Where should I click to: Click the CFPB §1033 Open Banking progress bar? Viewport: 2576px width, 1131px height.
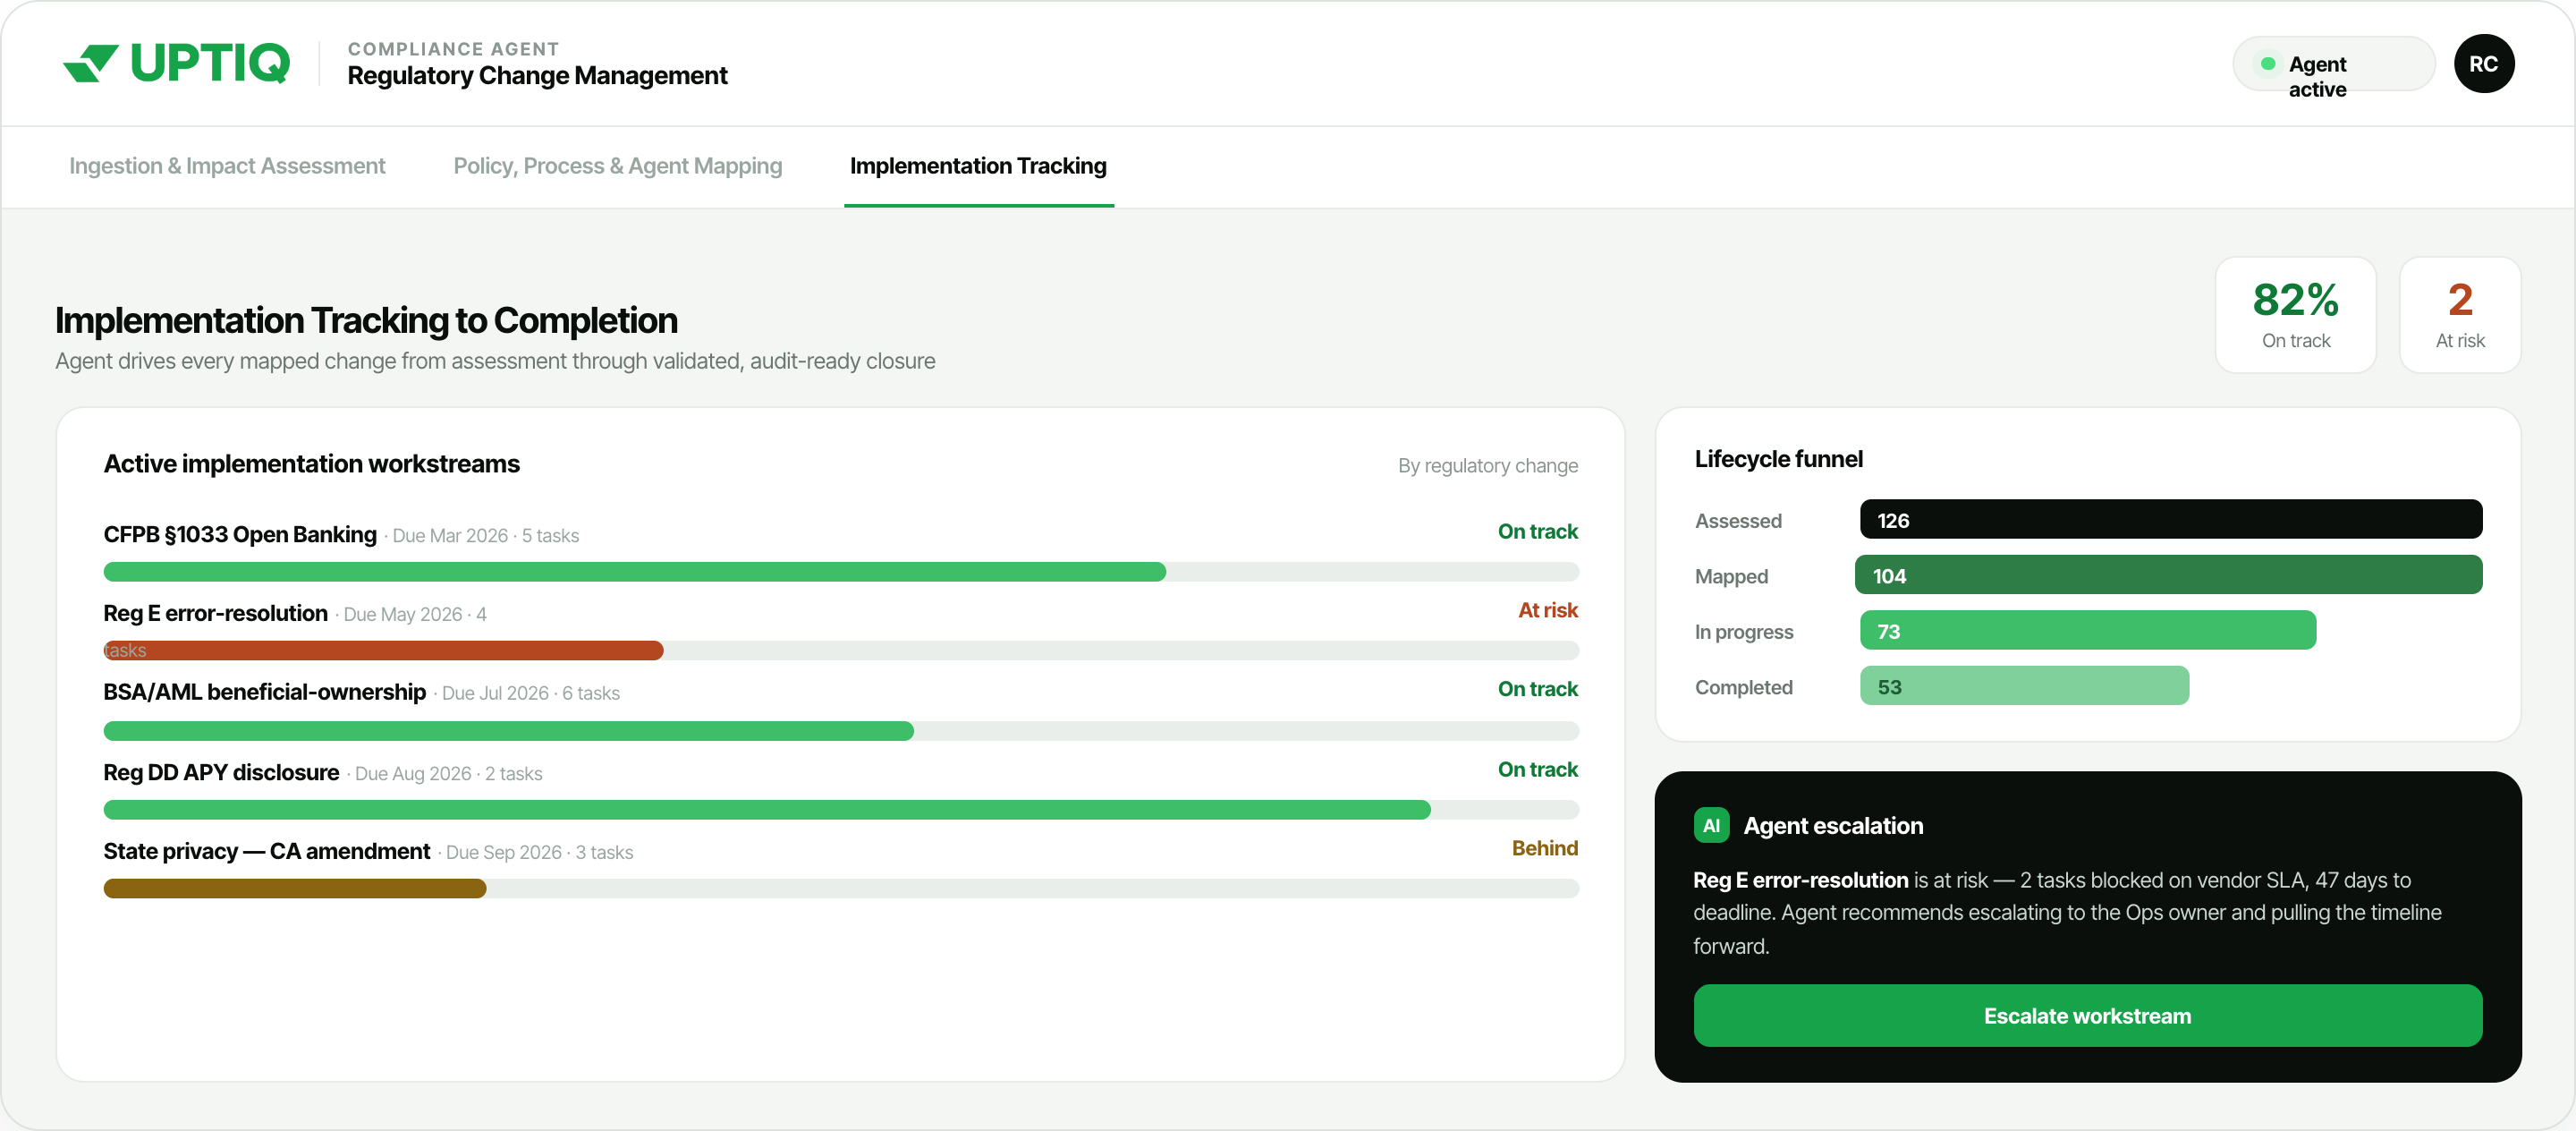click(841, 572)
